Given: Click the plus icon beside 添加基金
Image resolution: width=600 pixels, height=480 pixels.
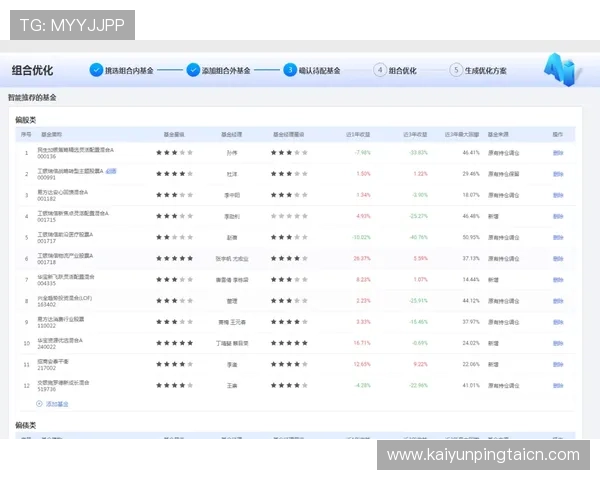Looking at the screenshot, I should (x=39, y=403).
